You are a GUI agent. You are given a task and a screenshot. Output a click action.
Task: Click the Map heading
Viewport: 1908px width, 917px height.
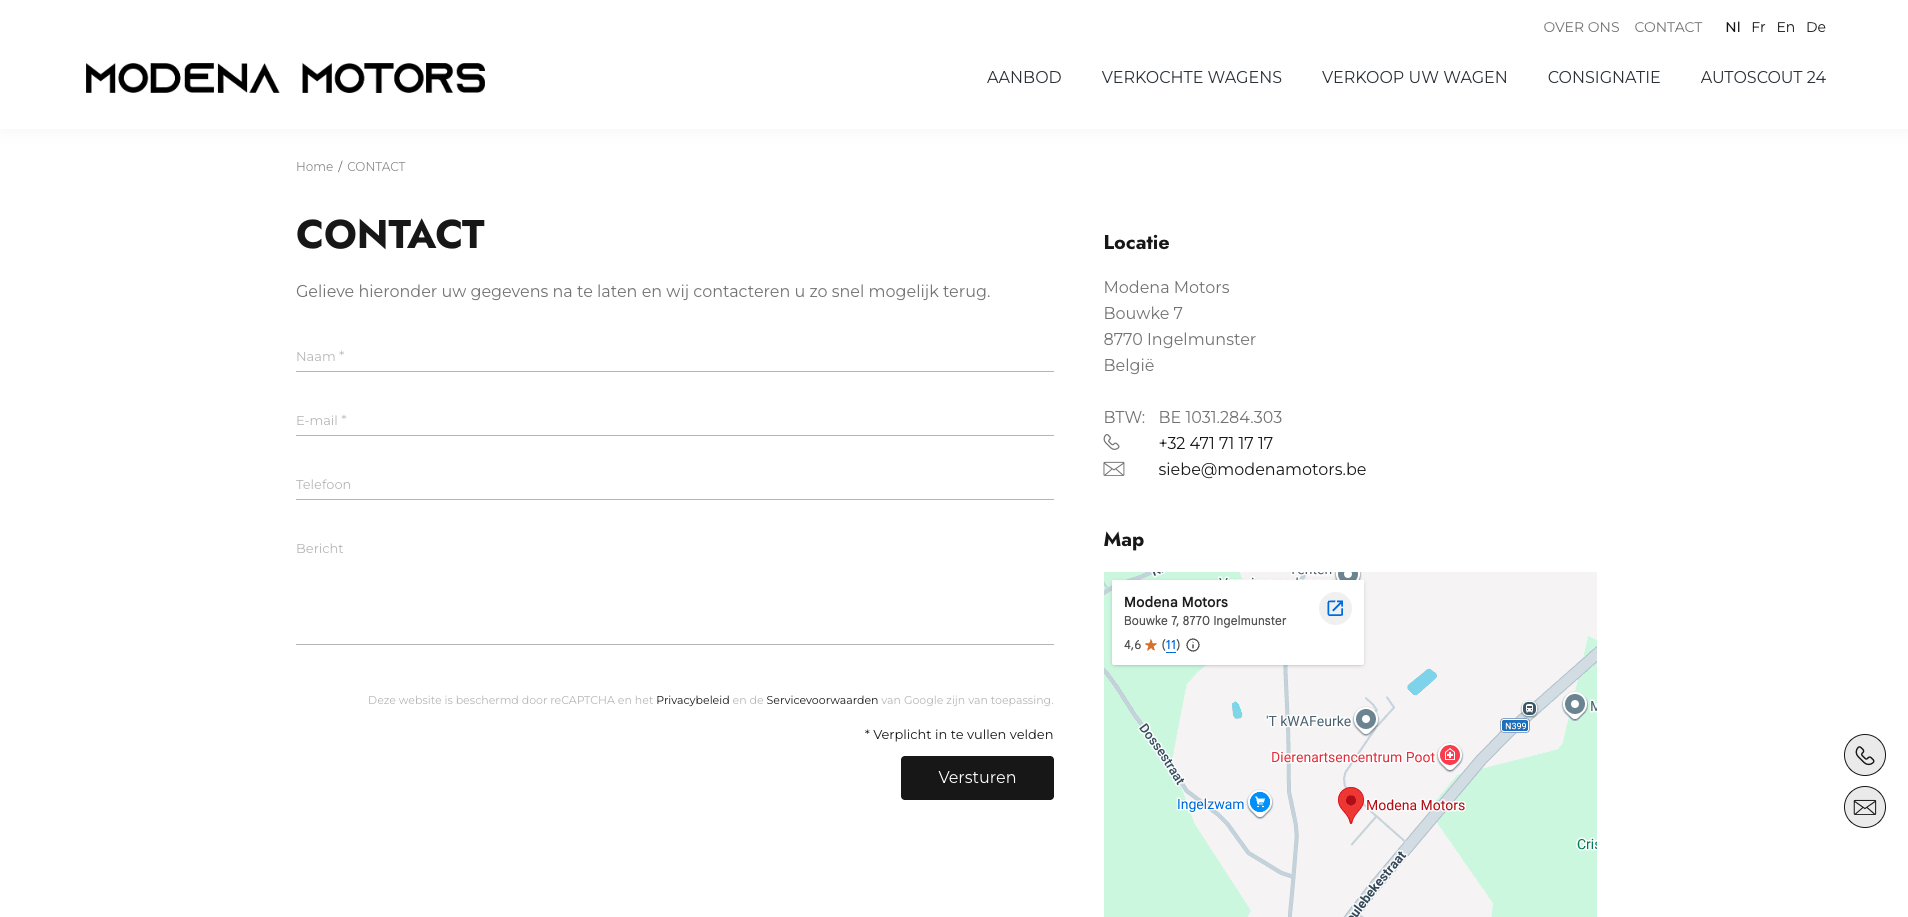(x=1124, y=540)
